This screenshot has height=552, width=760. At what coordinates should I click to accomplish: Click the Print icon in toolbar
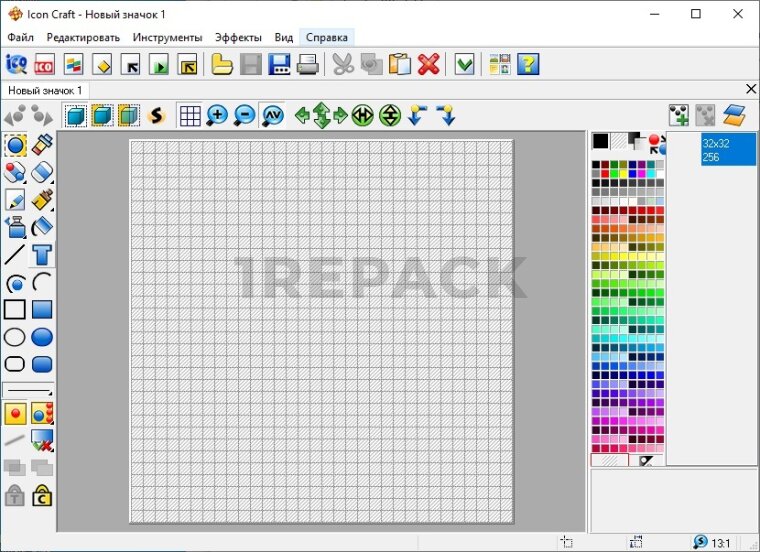tap(307, 65)
